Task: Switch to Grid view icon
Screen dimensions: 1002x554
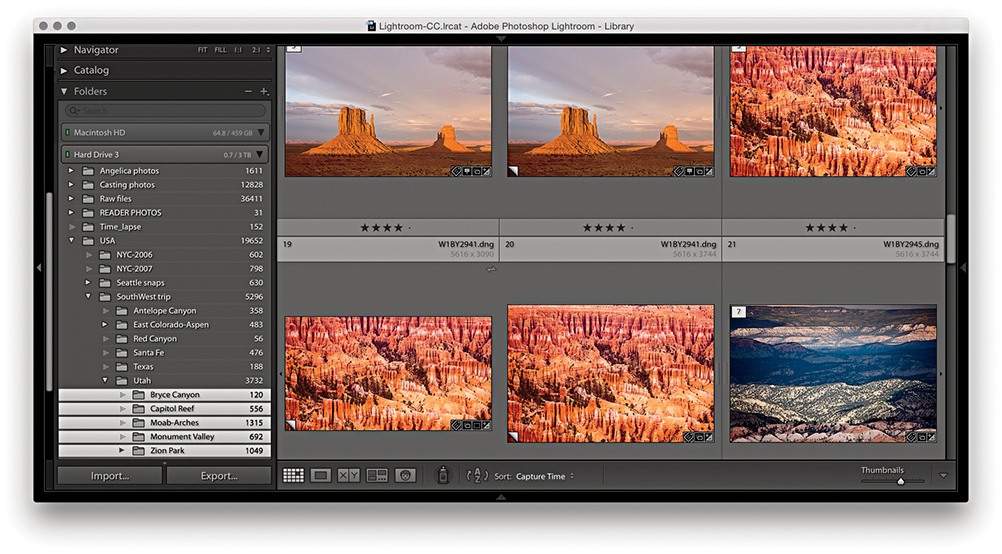Action: (293, 476)
